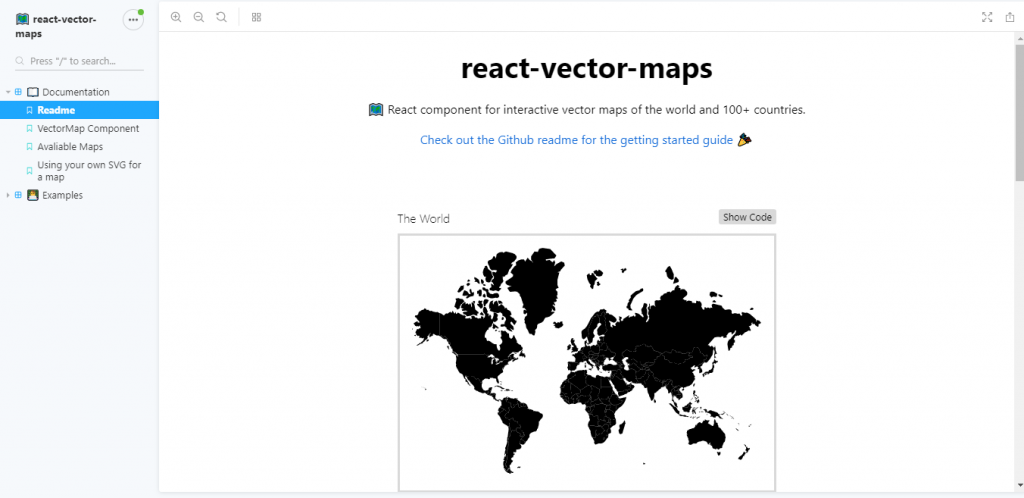This screenshot has width=1024, height=498.
Task: Click the scrollbar up arrow
Action: [x=1019, y=37]
